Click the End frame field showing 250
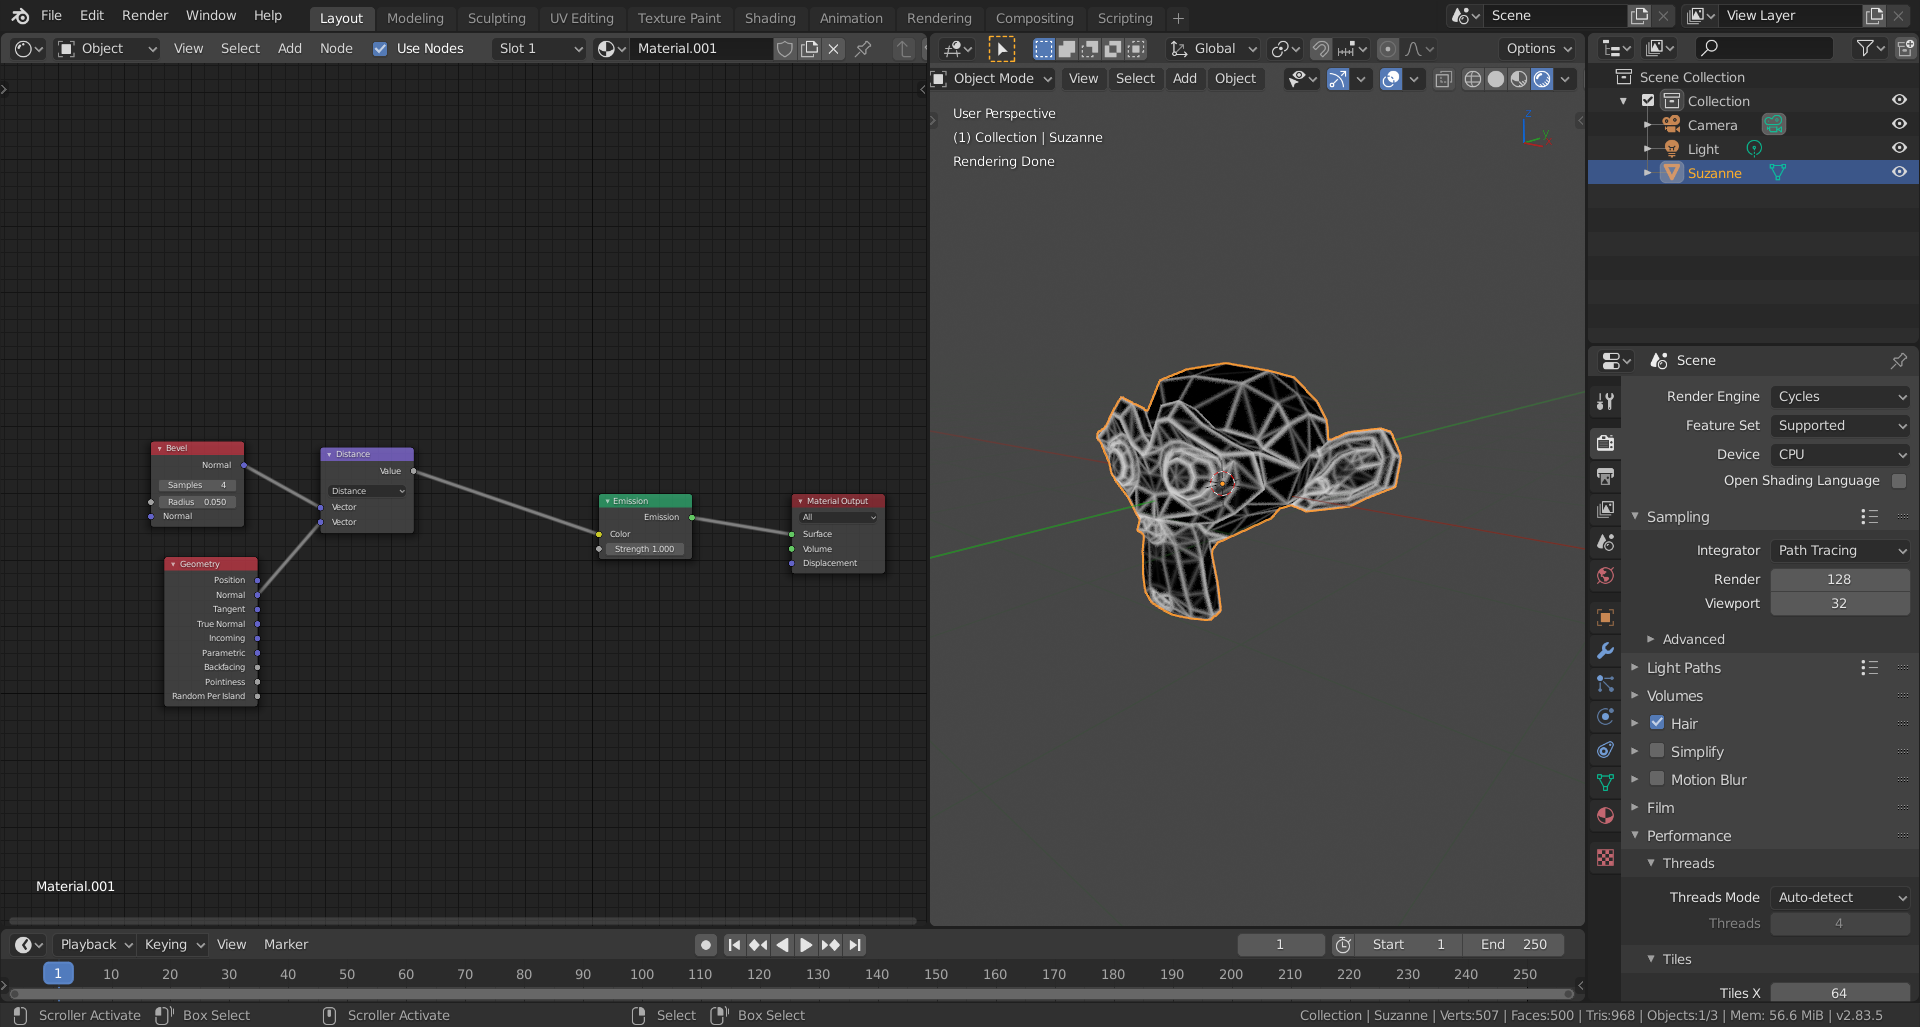Screen dimensions: 1920x1027 (x=1514, y=945)
